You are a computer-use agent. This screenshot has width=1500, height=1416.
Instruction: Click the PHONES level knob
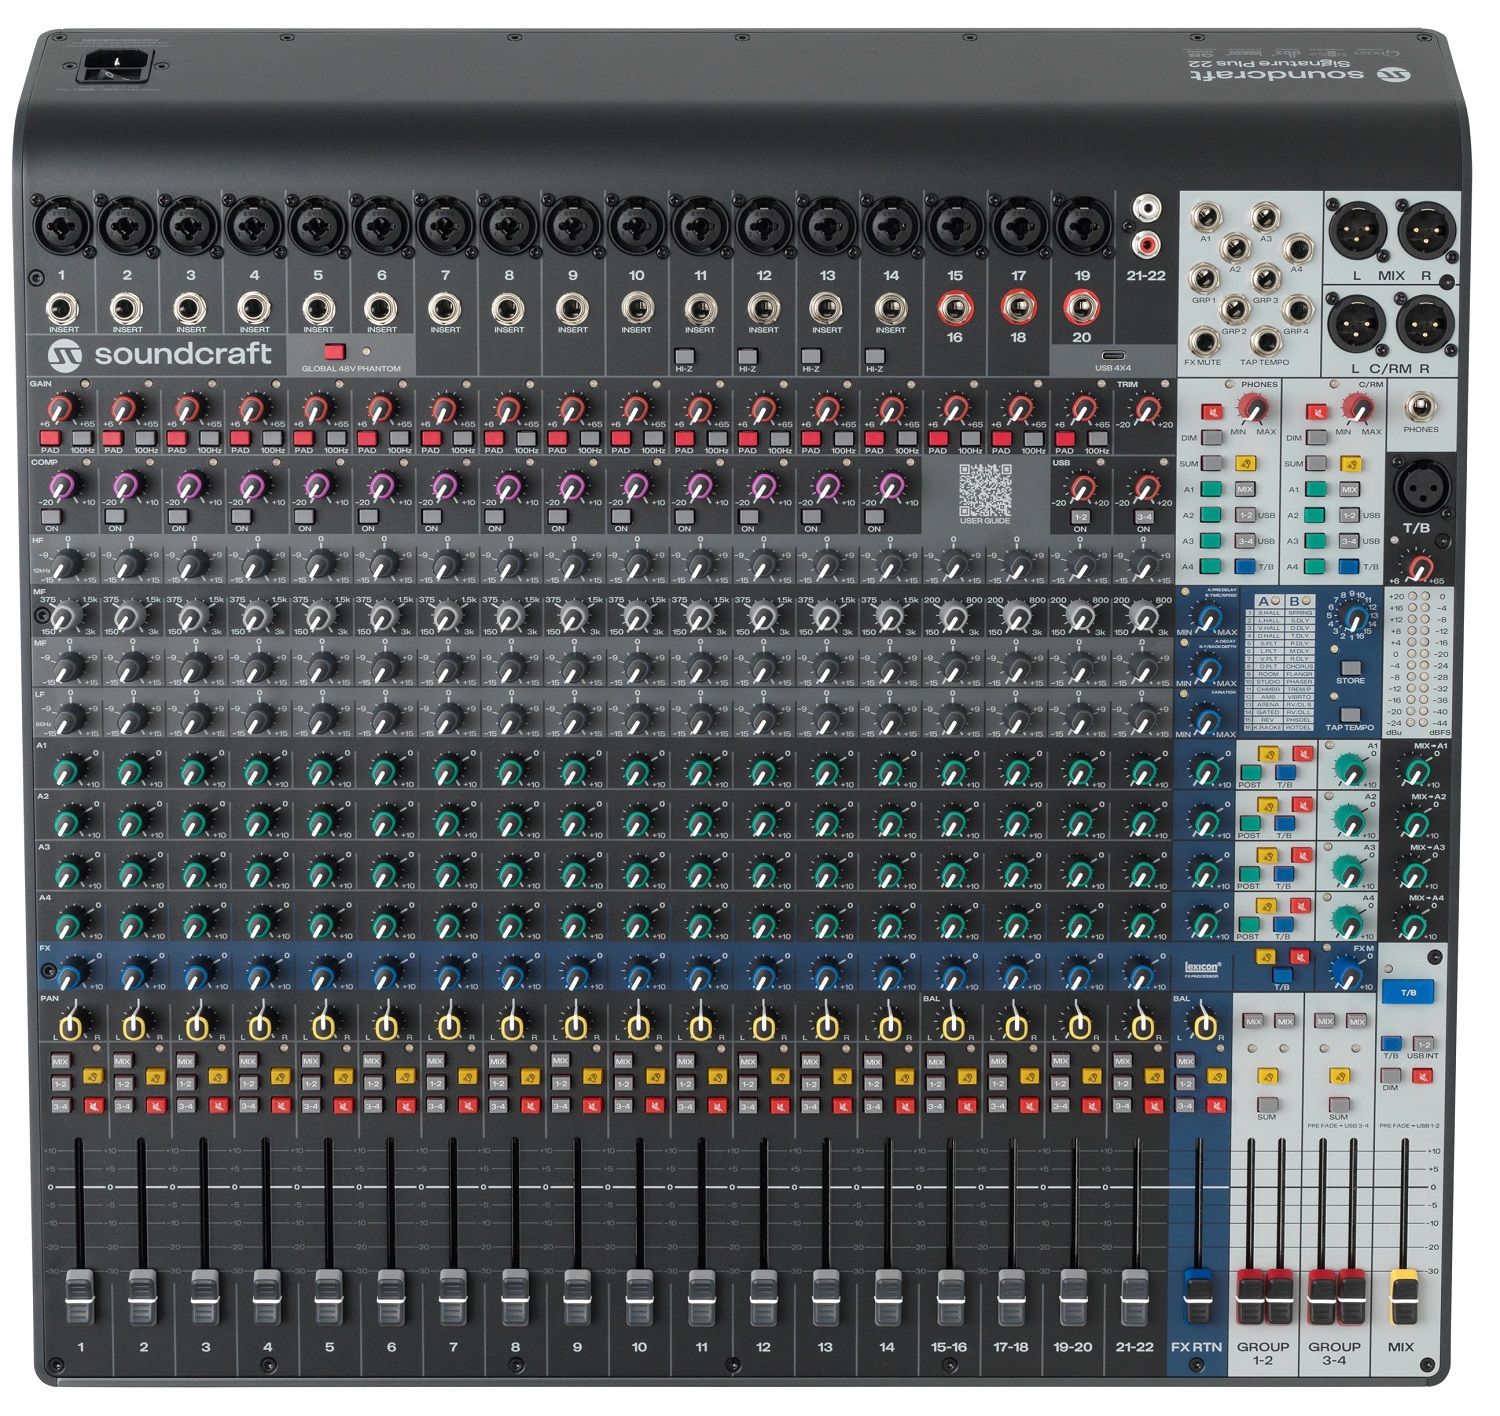pyautogui.click(x=1251, y=407)
